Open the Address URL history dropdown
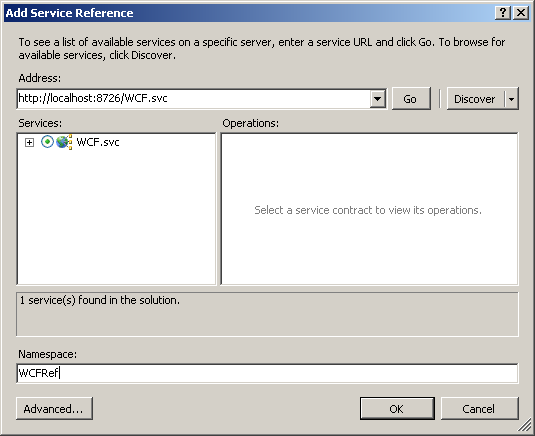Screen dimensions: 535x436 click(377, 99)
